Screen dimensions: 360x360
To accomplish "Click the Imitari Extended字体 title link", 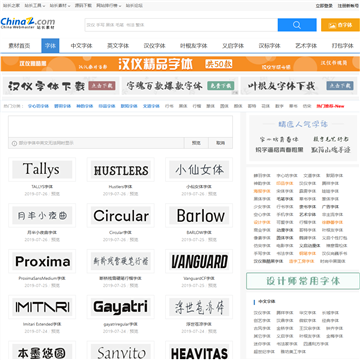I will pos(42,324).
